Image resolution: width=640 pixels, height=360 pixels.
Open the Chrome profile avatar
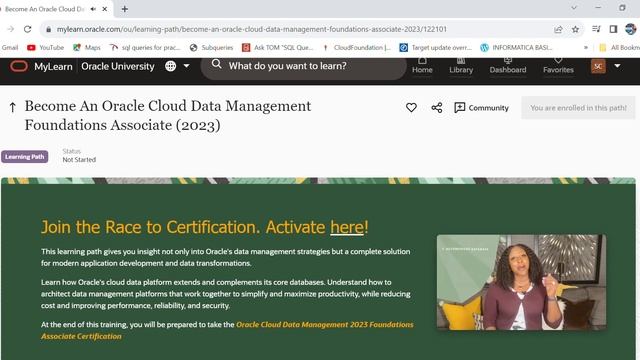(x=630, y=29)
